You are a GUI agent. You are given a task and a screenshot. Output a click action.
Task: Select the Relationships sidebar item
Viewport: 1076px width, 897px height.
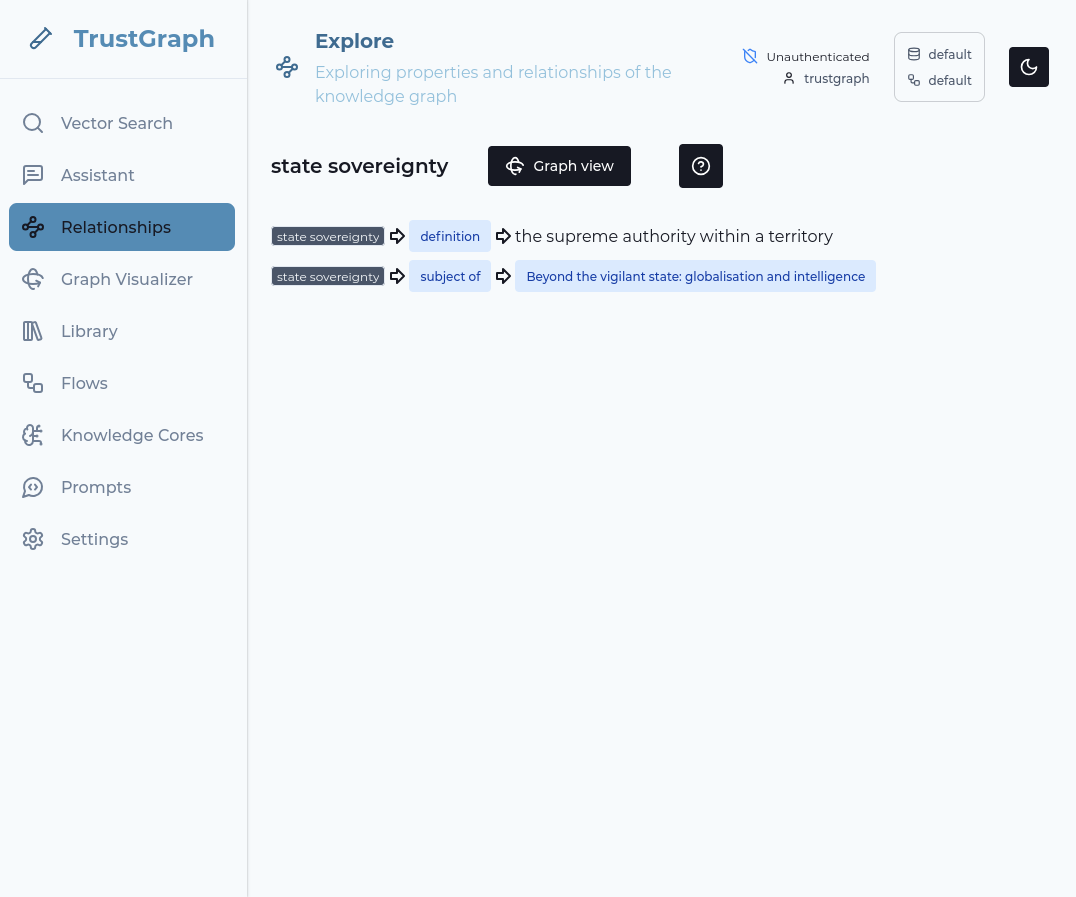pyautogui.click(x=122, y=227)
